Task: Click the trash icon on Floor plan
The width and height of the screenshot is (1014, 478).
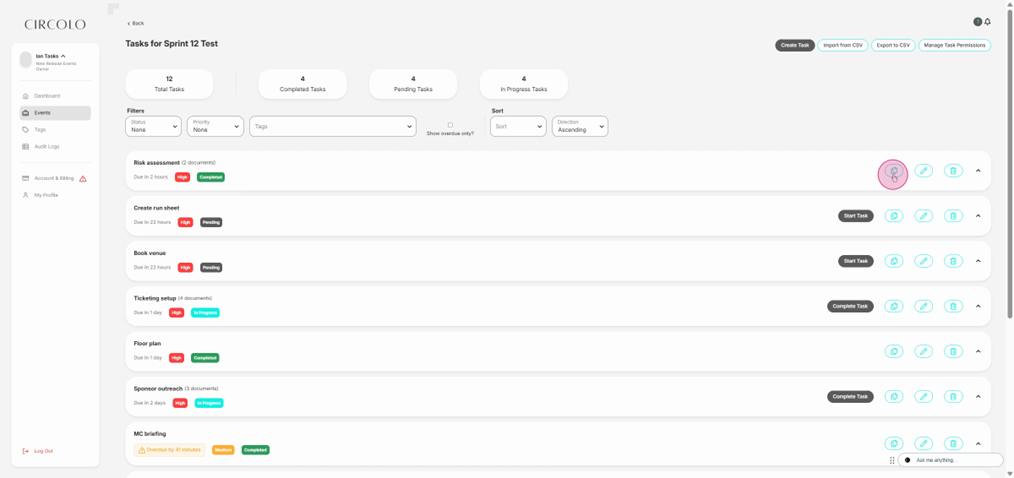Action: point(953,351)
